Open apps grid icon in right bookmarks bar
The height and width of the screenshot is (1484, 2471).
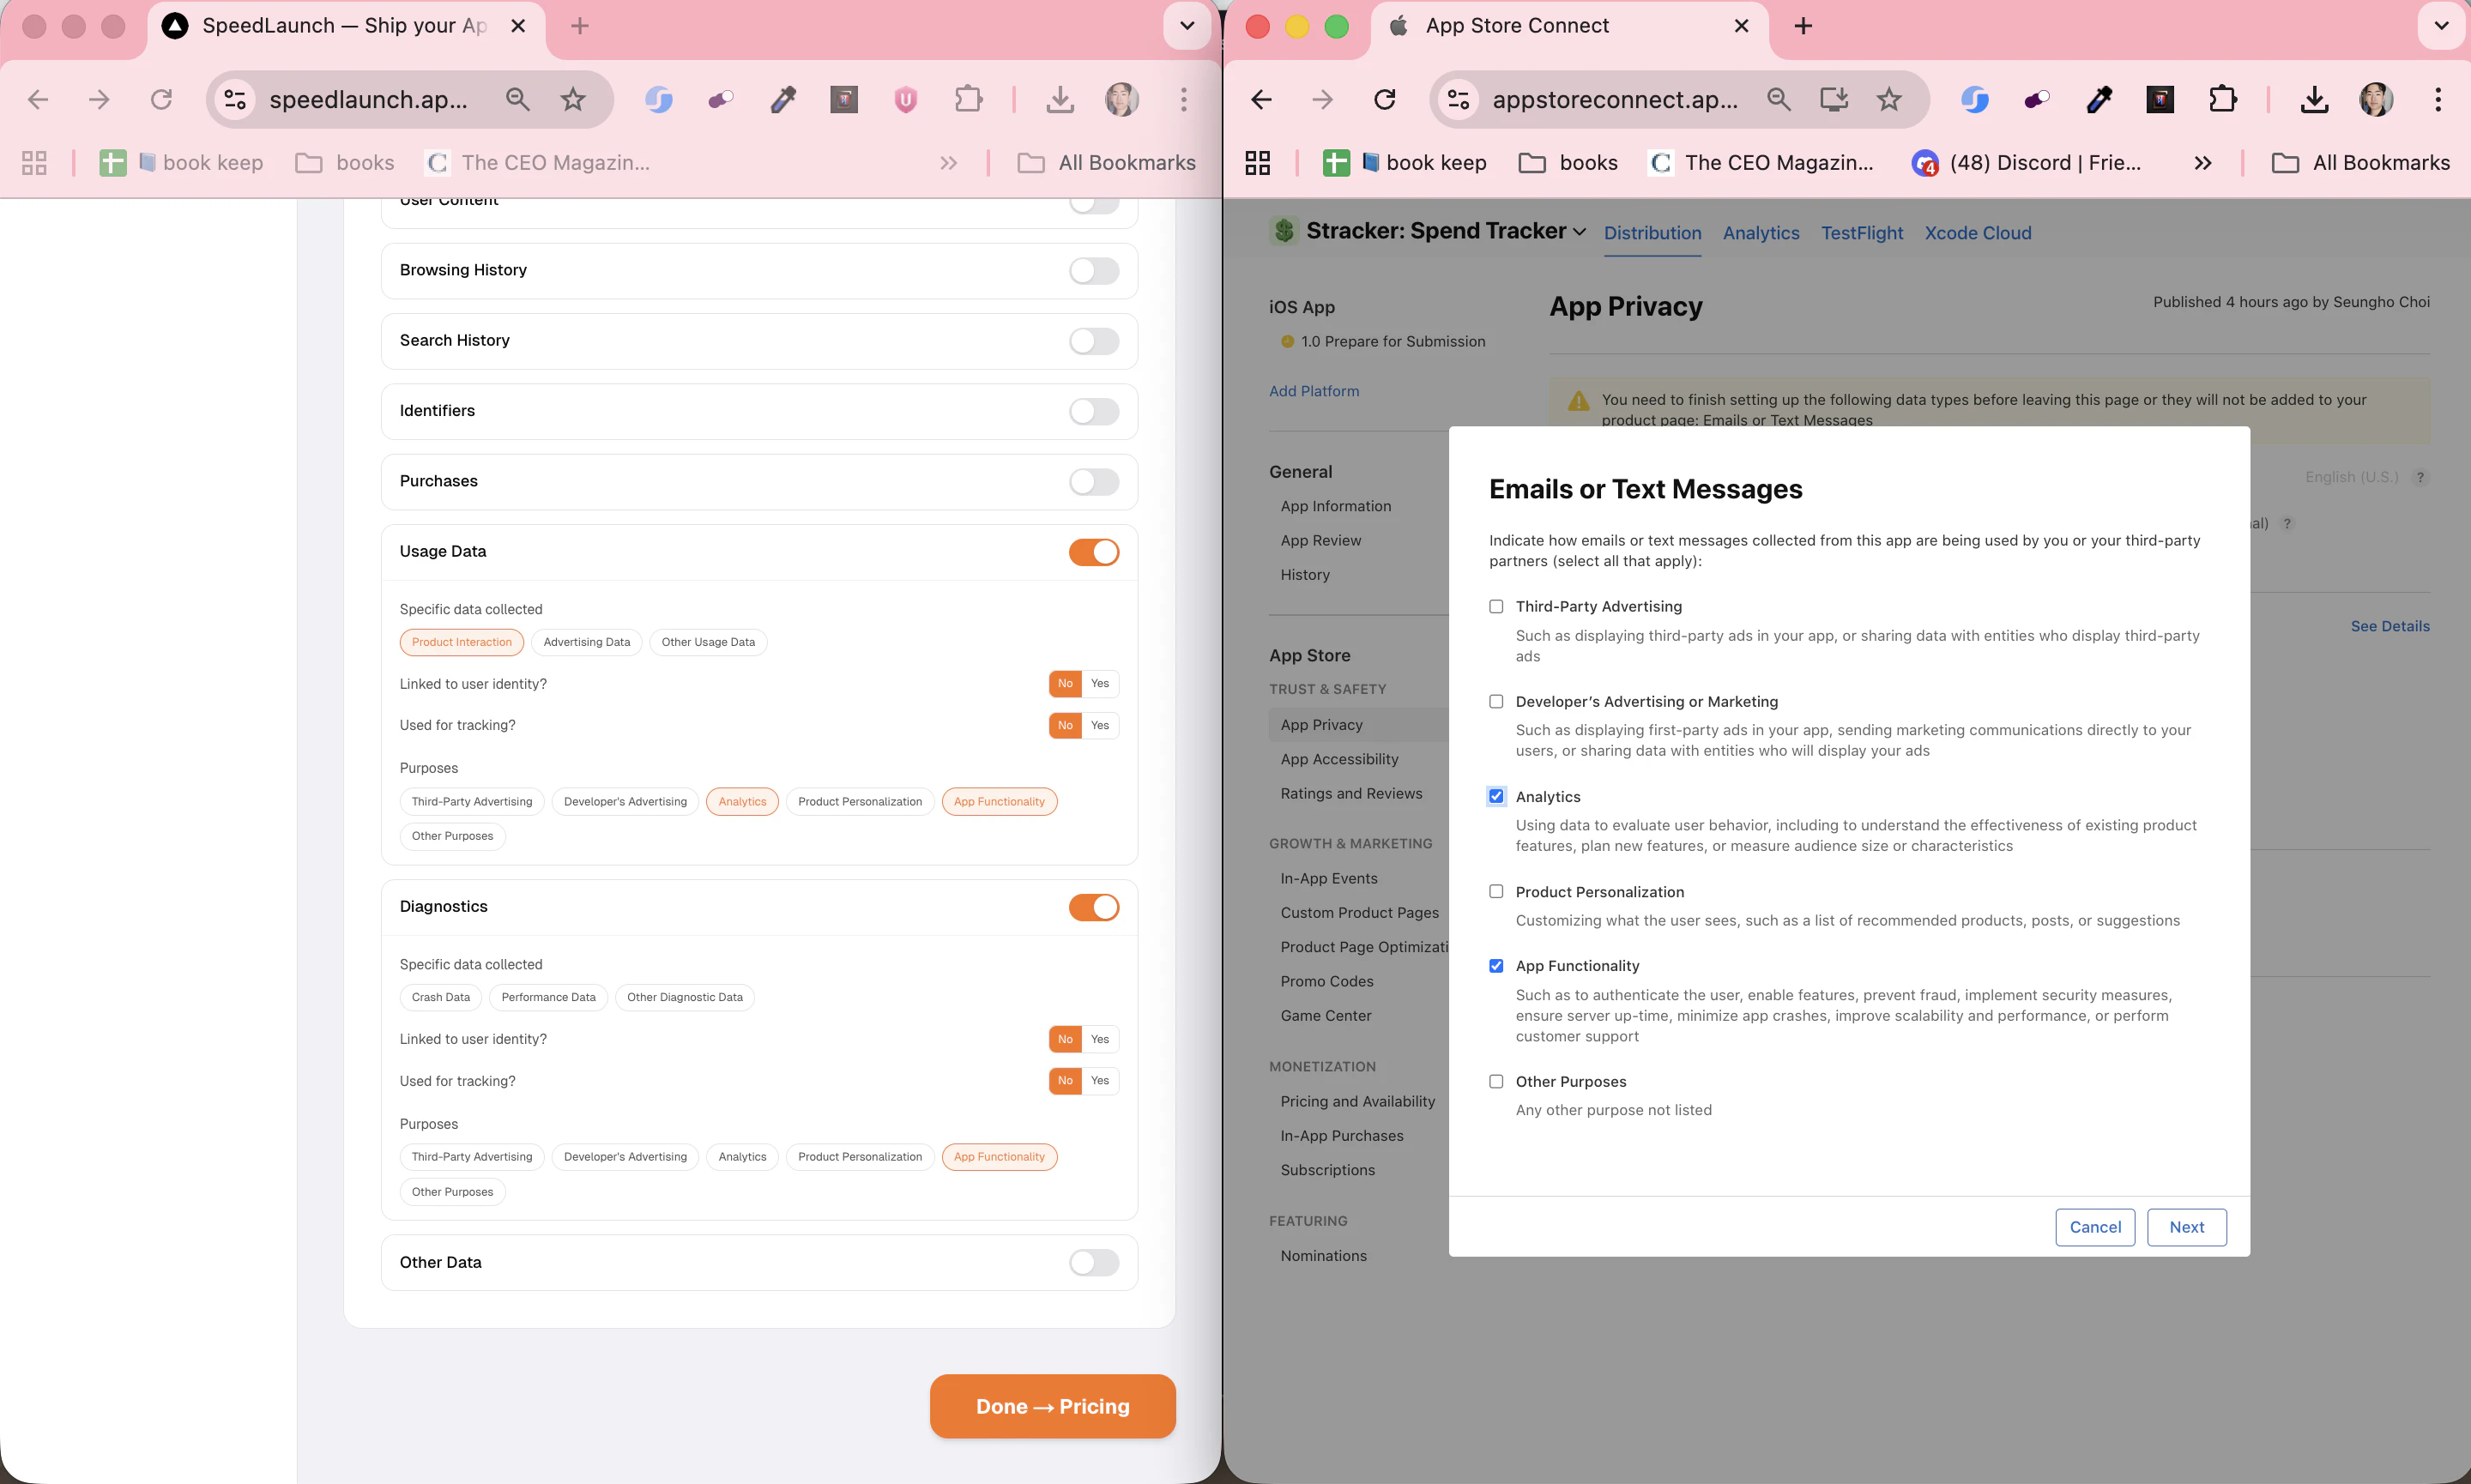1258,163
